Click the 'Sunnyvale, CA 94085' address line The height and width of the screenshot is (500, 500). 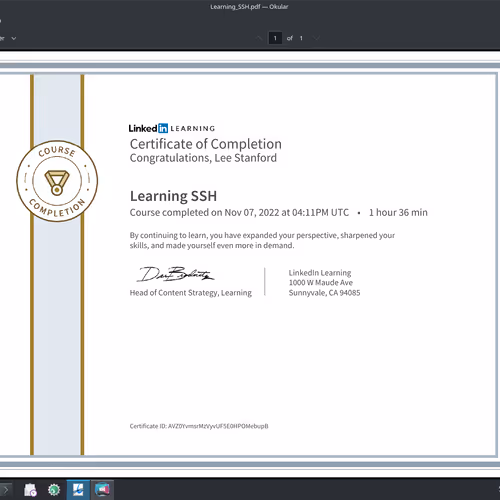[324, 293]
